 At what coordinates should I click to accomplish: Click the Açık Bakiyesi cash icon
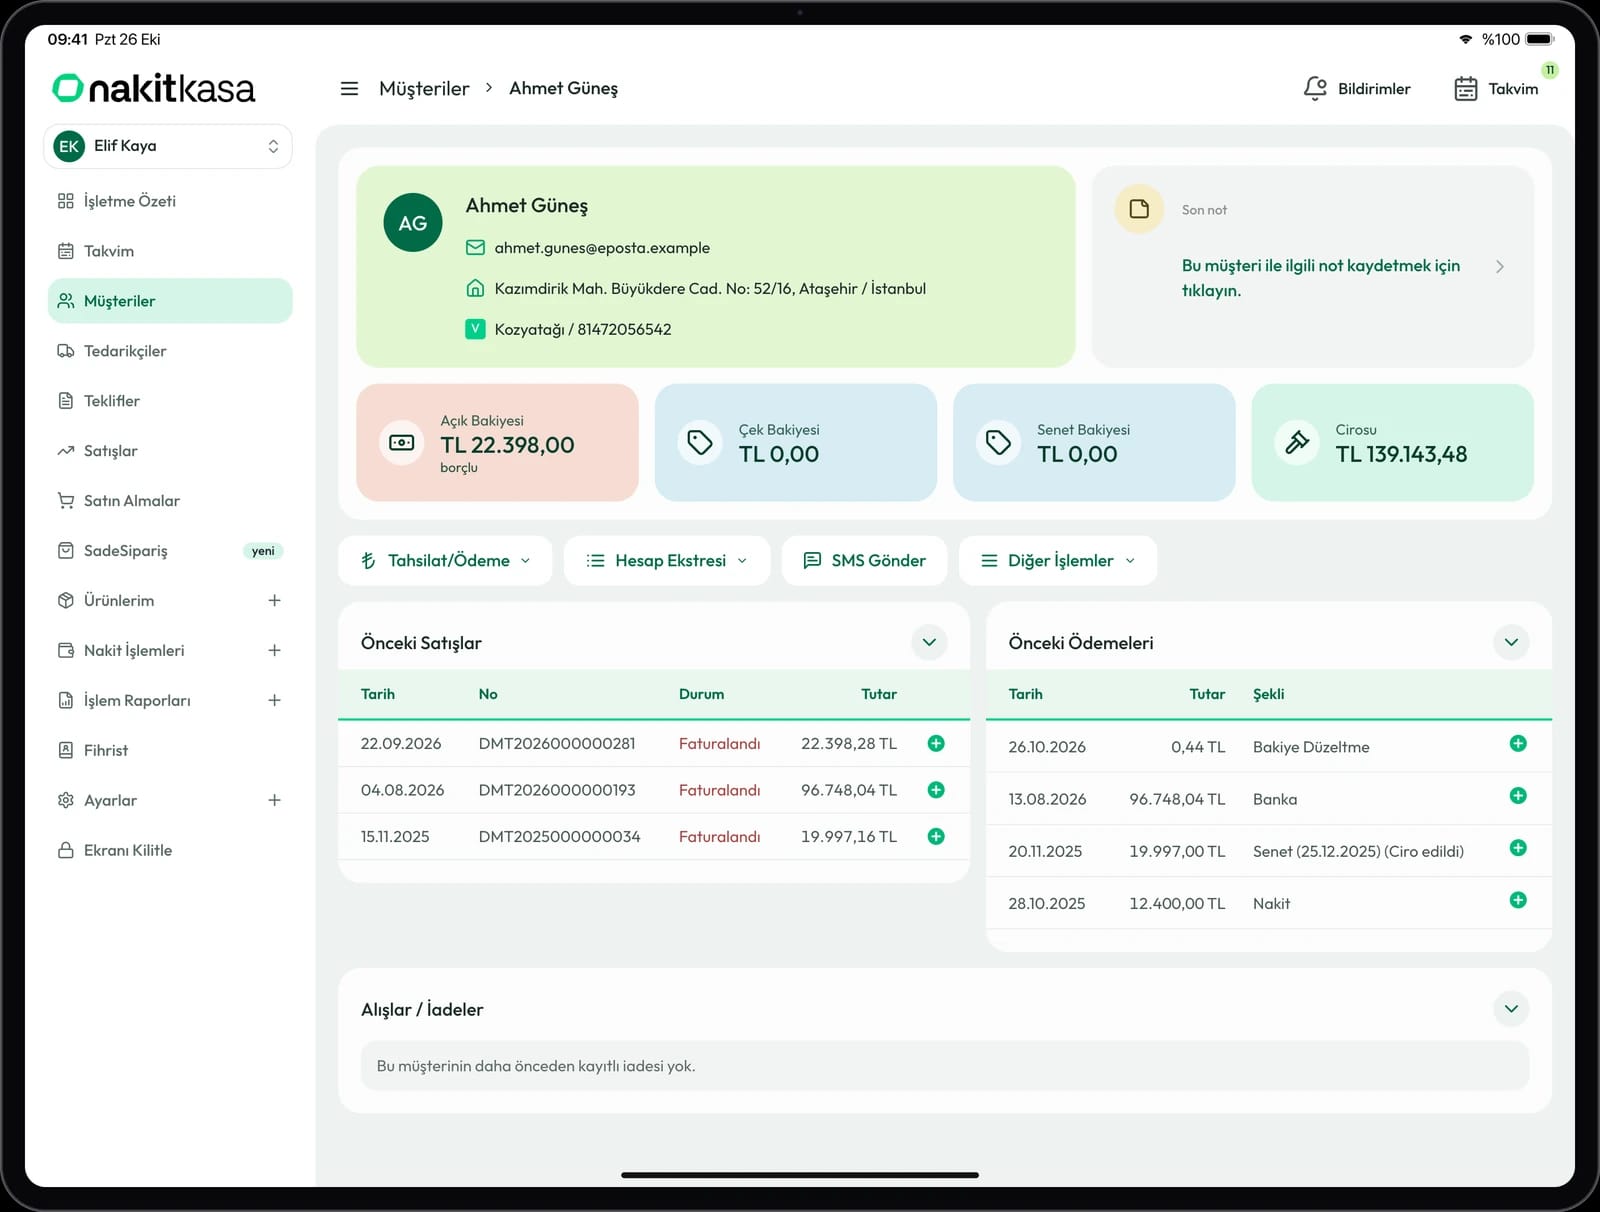click(401, 442)
